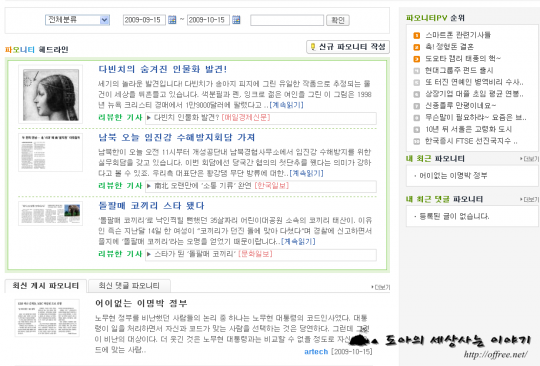Click the 파오니티 헤드라인 heading
This screenshot has height=366, width=540.
pos(37,50)
